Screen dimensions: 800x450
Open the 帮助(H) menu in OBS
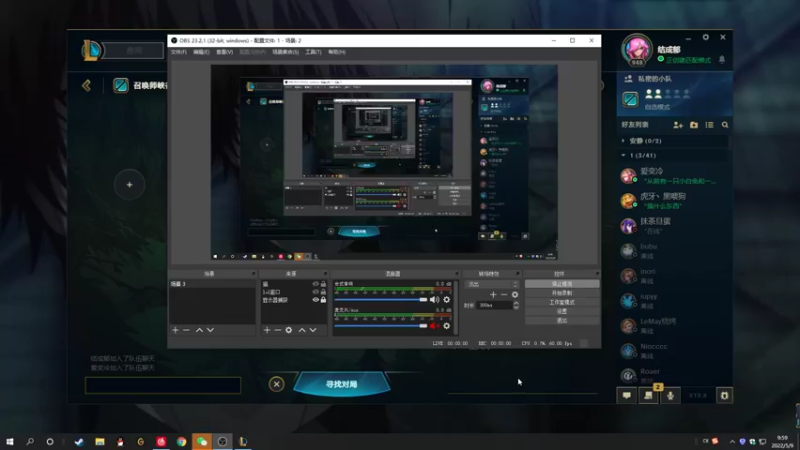[337, 52]
